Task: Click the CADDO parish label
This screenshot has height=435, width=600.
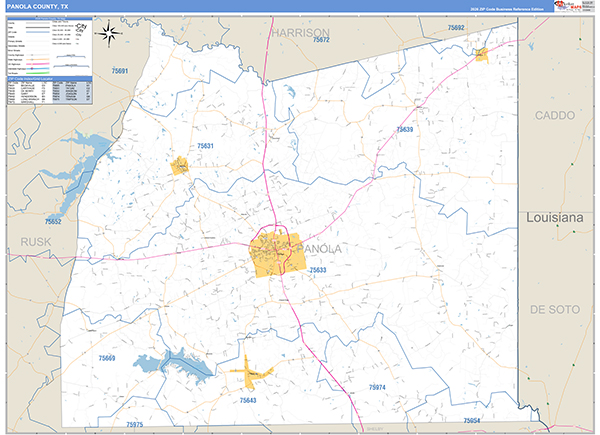Action: (556, 115)
